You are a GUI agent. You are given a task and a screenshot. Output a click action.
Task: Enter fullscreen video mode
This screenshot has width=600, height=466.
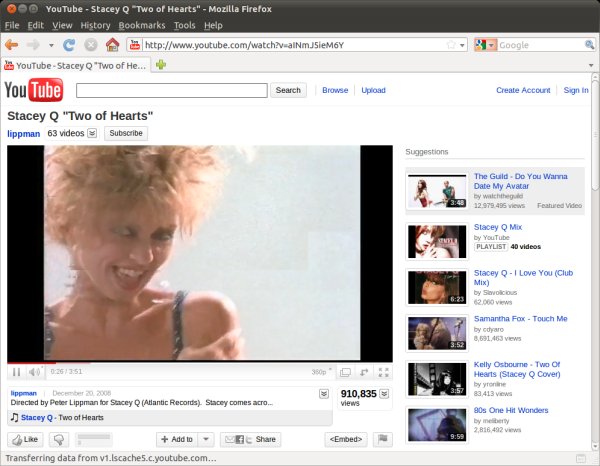click(x=383, y=372)
